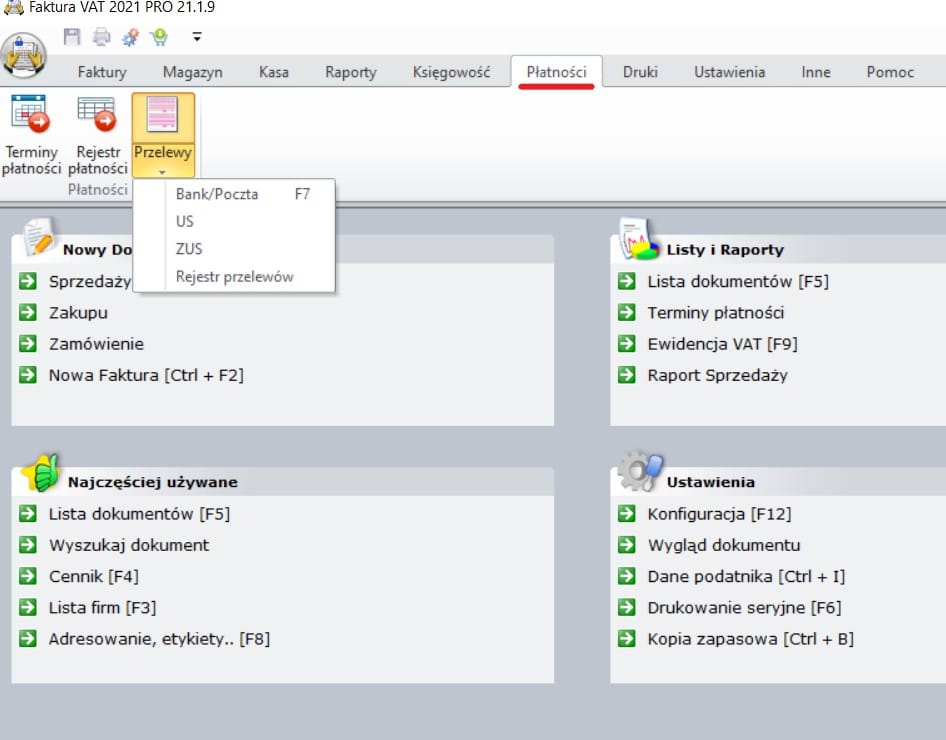Click the round application menu button

point(24,55)
